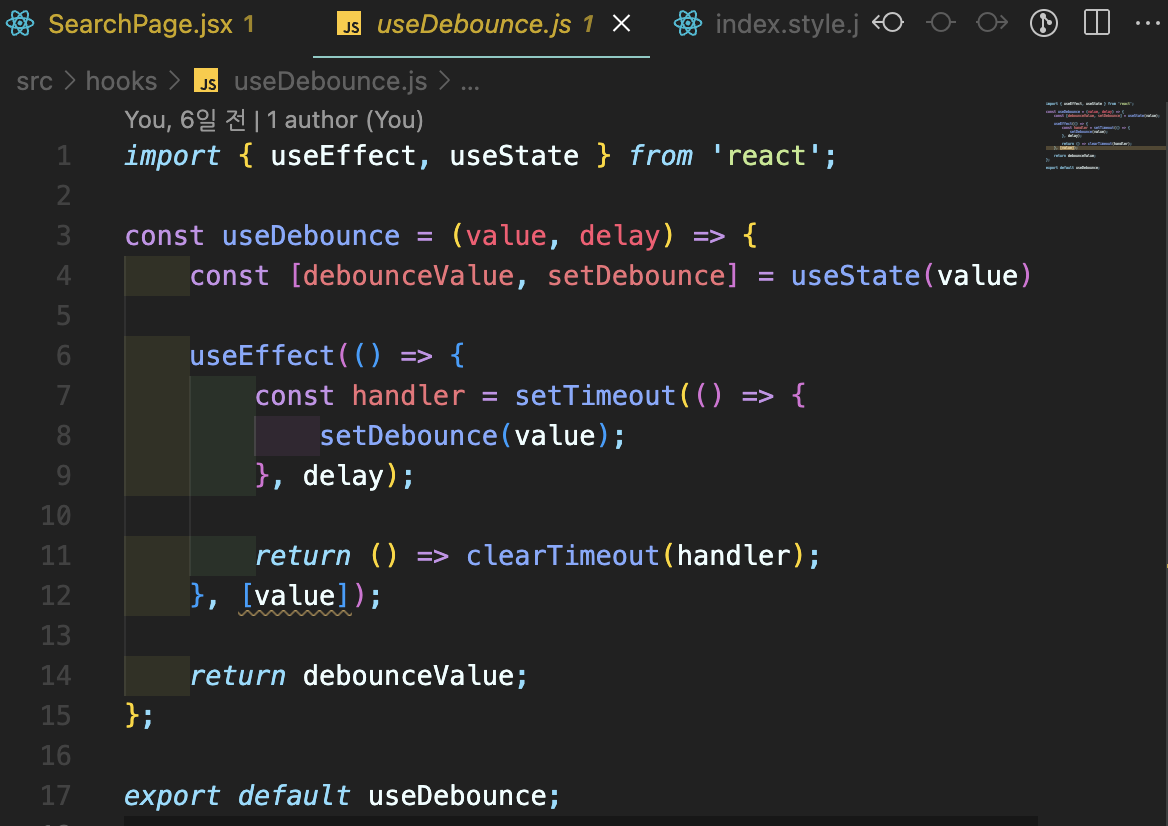Image resolution: width=1168 pixels, height=826 pixels.
Task: Click 'useEffect' in import statement
Action: point(343,156)
